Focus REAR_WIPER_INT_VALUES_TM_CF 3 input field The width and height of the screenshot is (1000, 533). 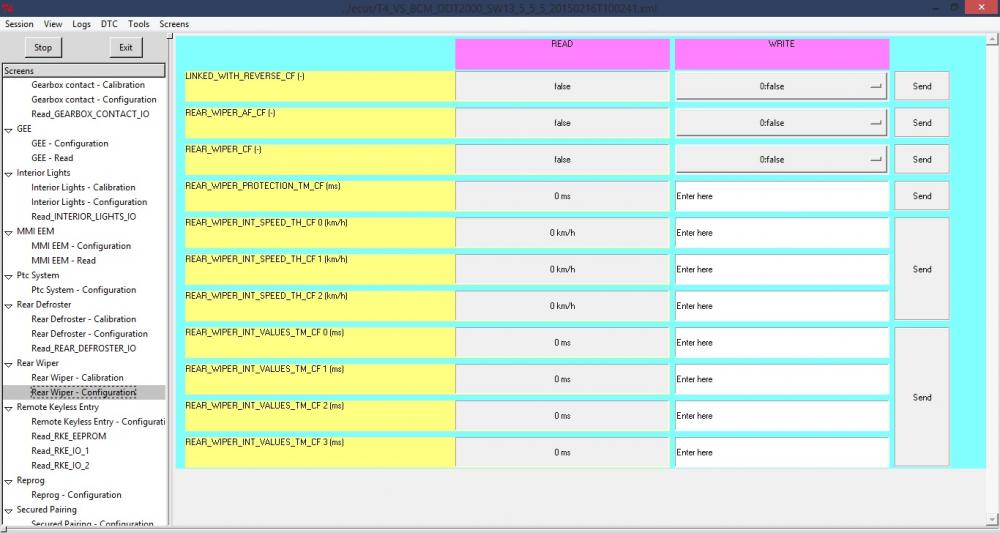point(781,452)
